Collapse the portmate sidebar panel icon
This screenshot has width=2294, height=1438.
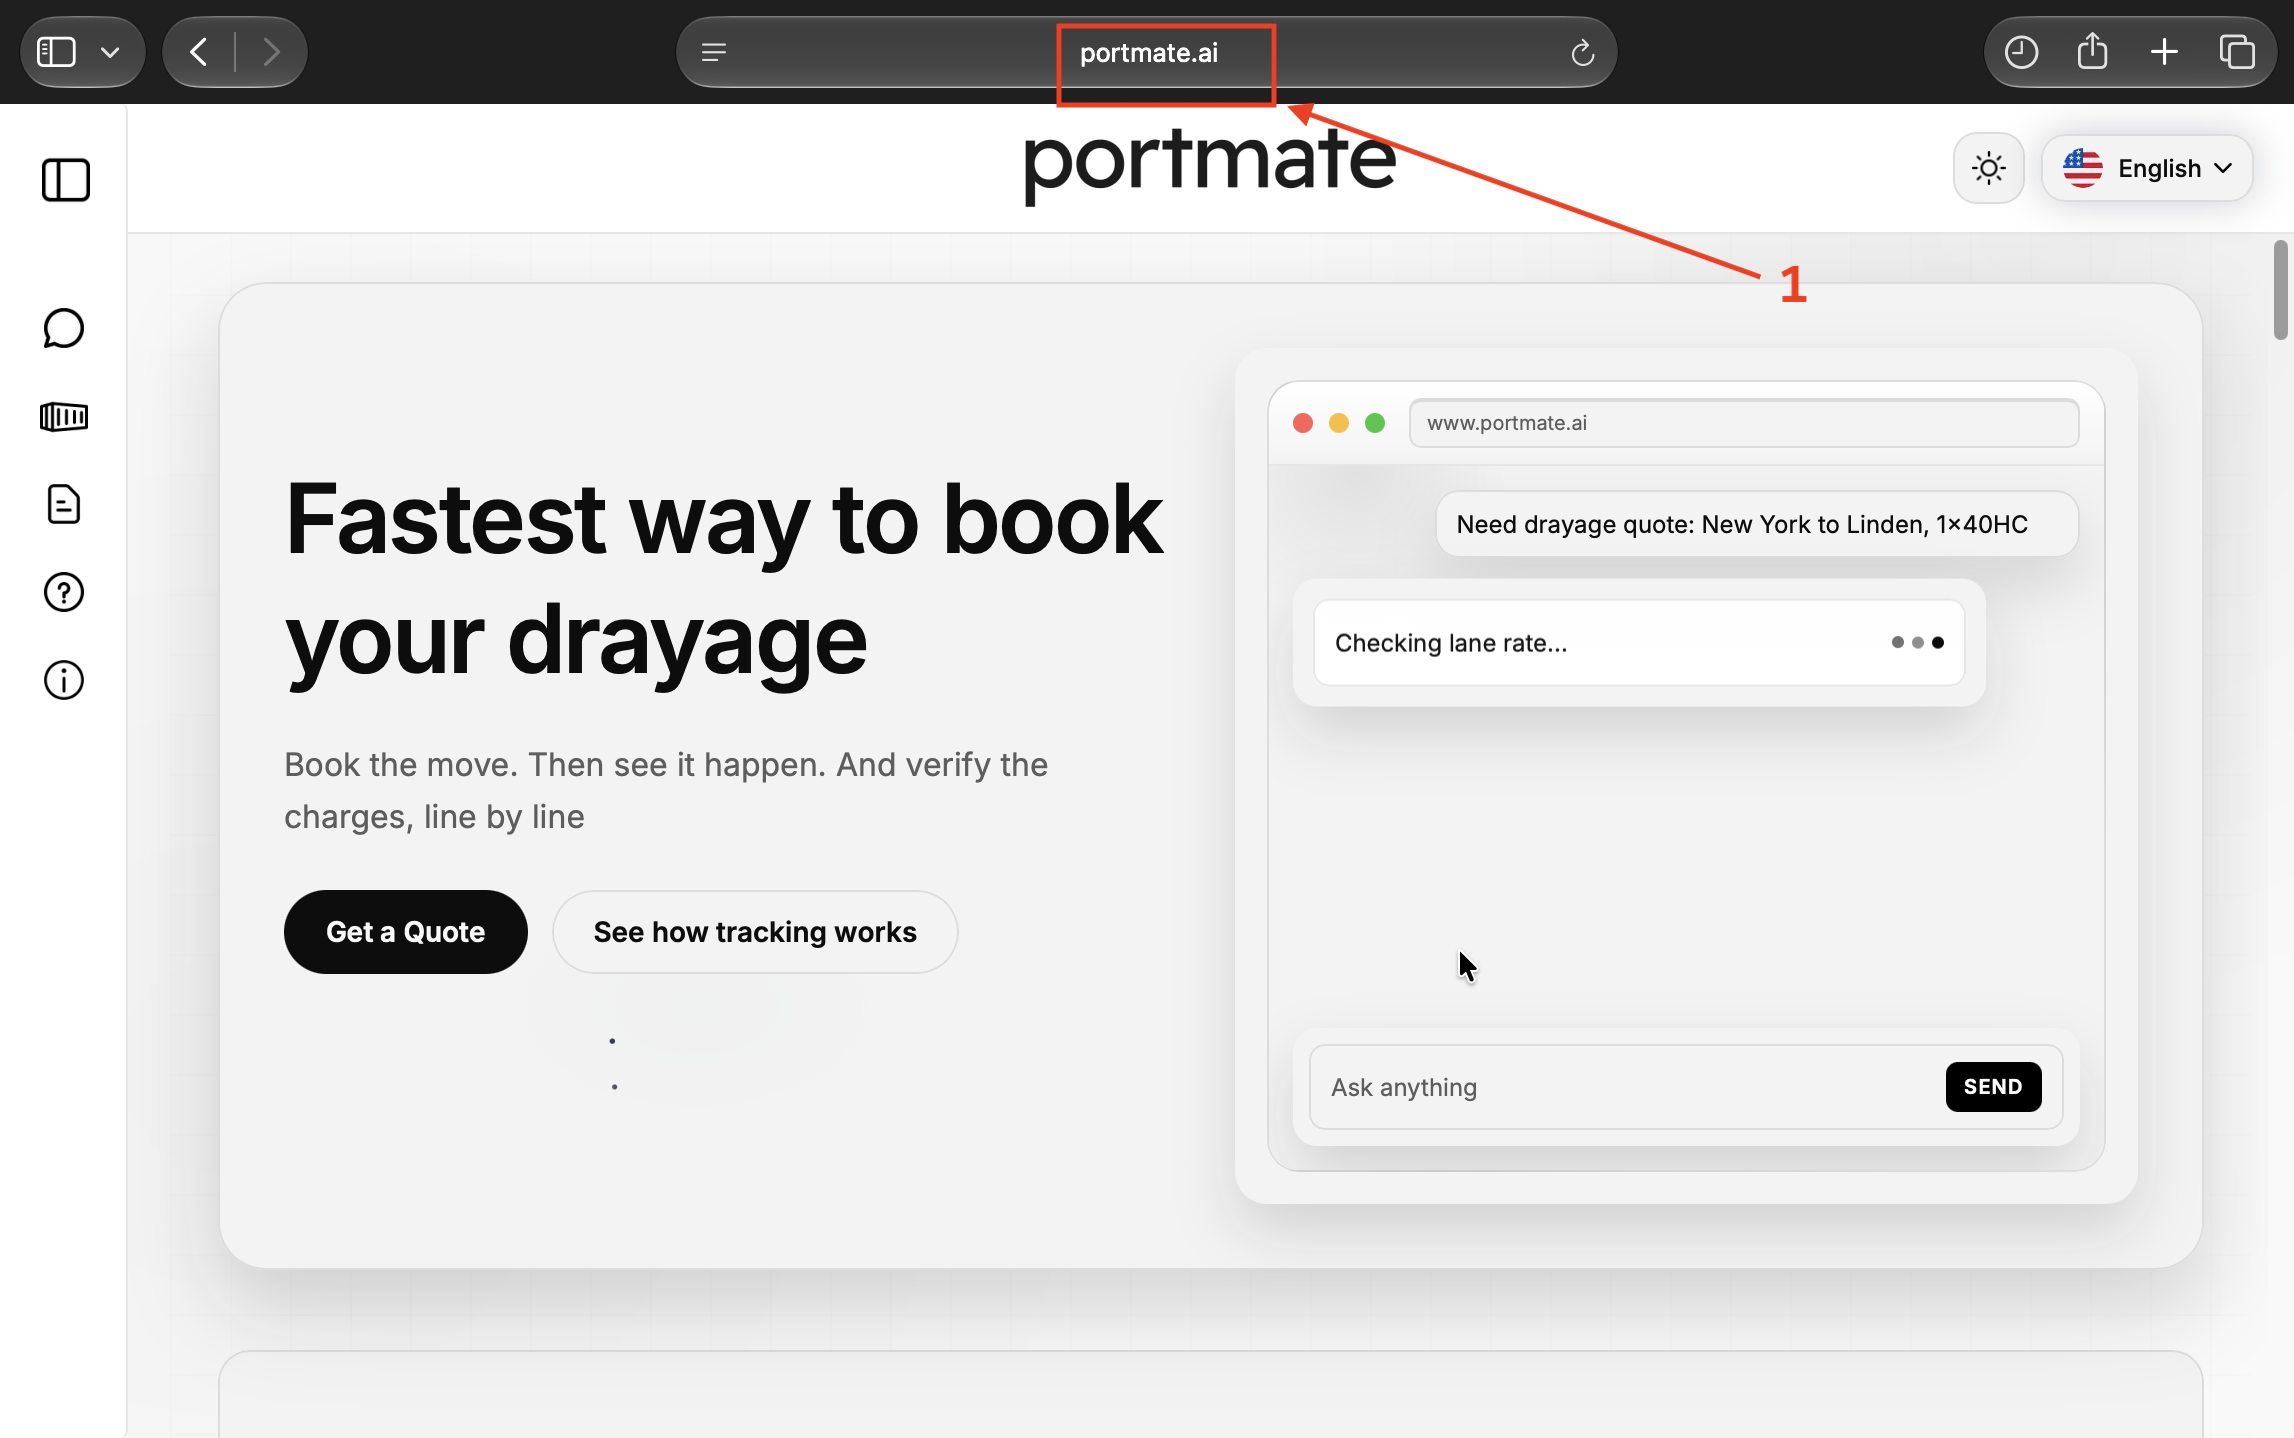pos(66,180)
